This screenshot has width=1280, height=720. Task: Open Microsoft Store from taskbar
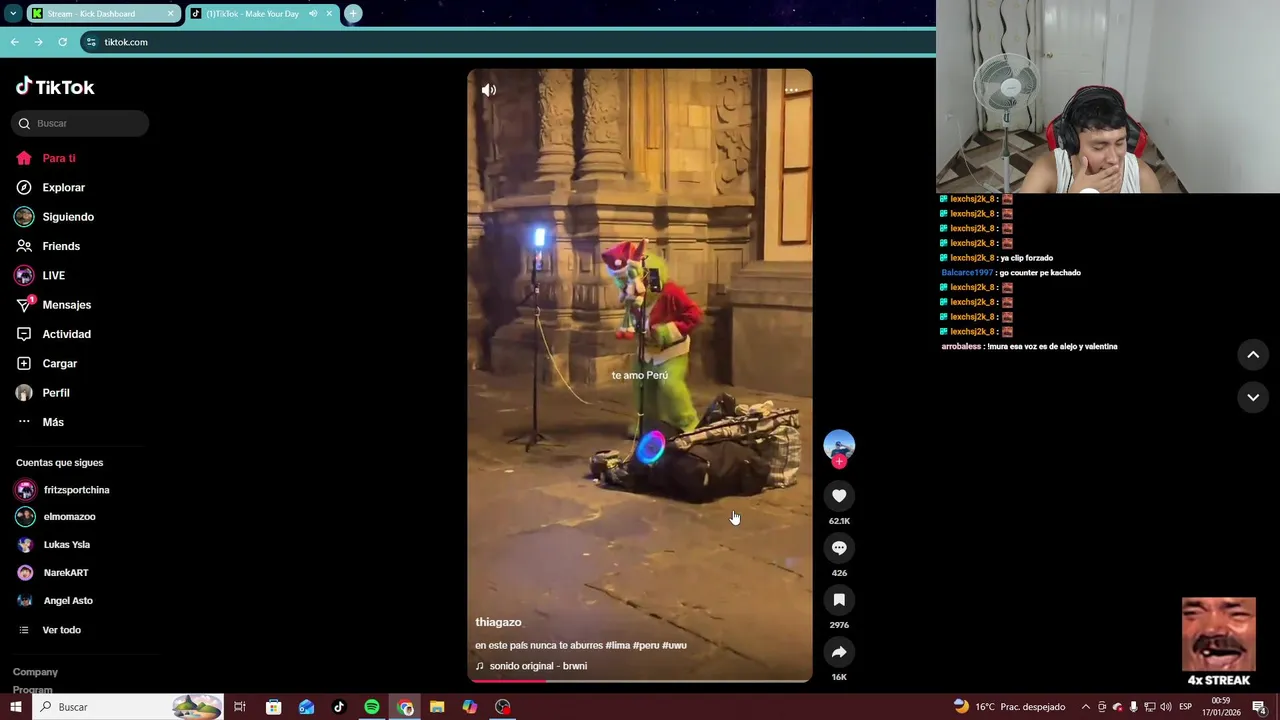(x=273, y=707)
